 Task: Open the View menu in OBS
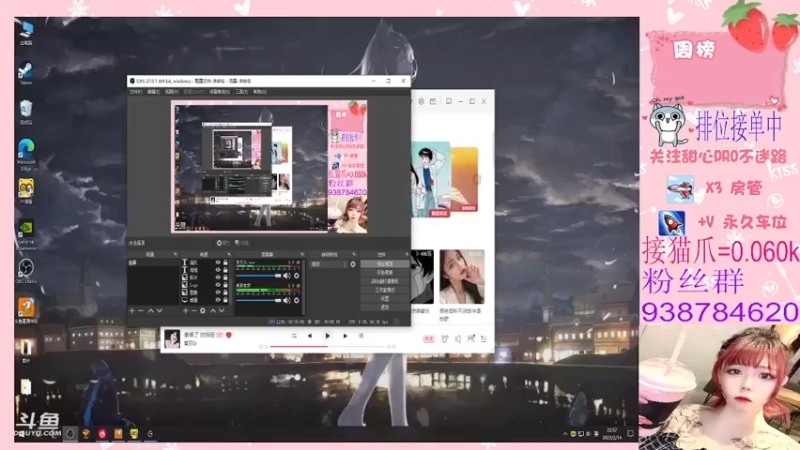point(171,92)
